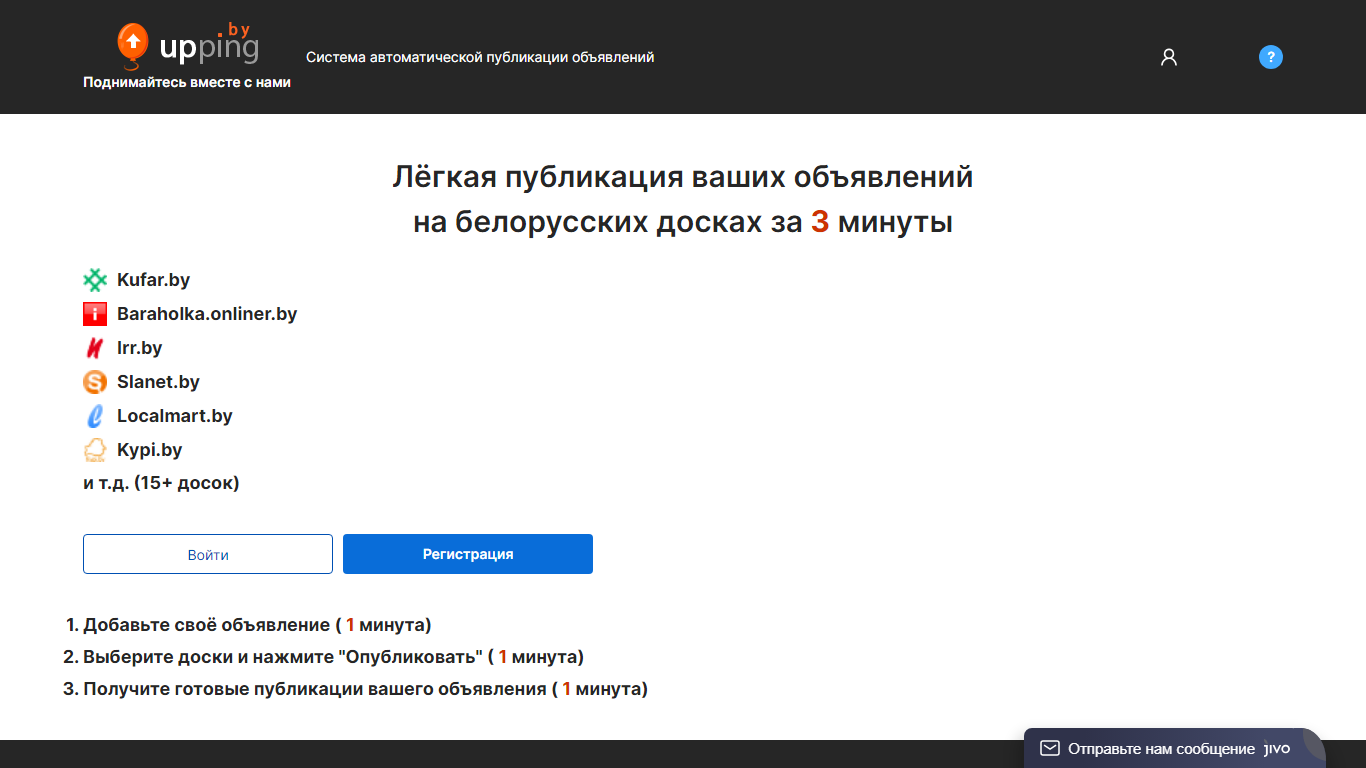The height and width of the screenshot is (768, 1366).
Task: Click the Kufar.by green logo icon
Action: tap(95, 280)
